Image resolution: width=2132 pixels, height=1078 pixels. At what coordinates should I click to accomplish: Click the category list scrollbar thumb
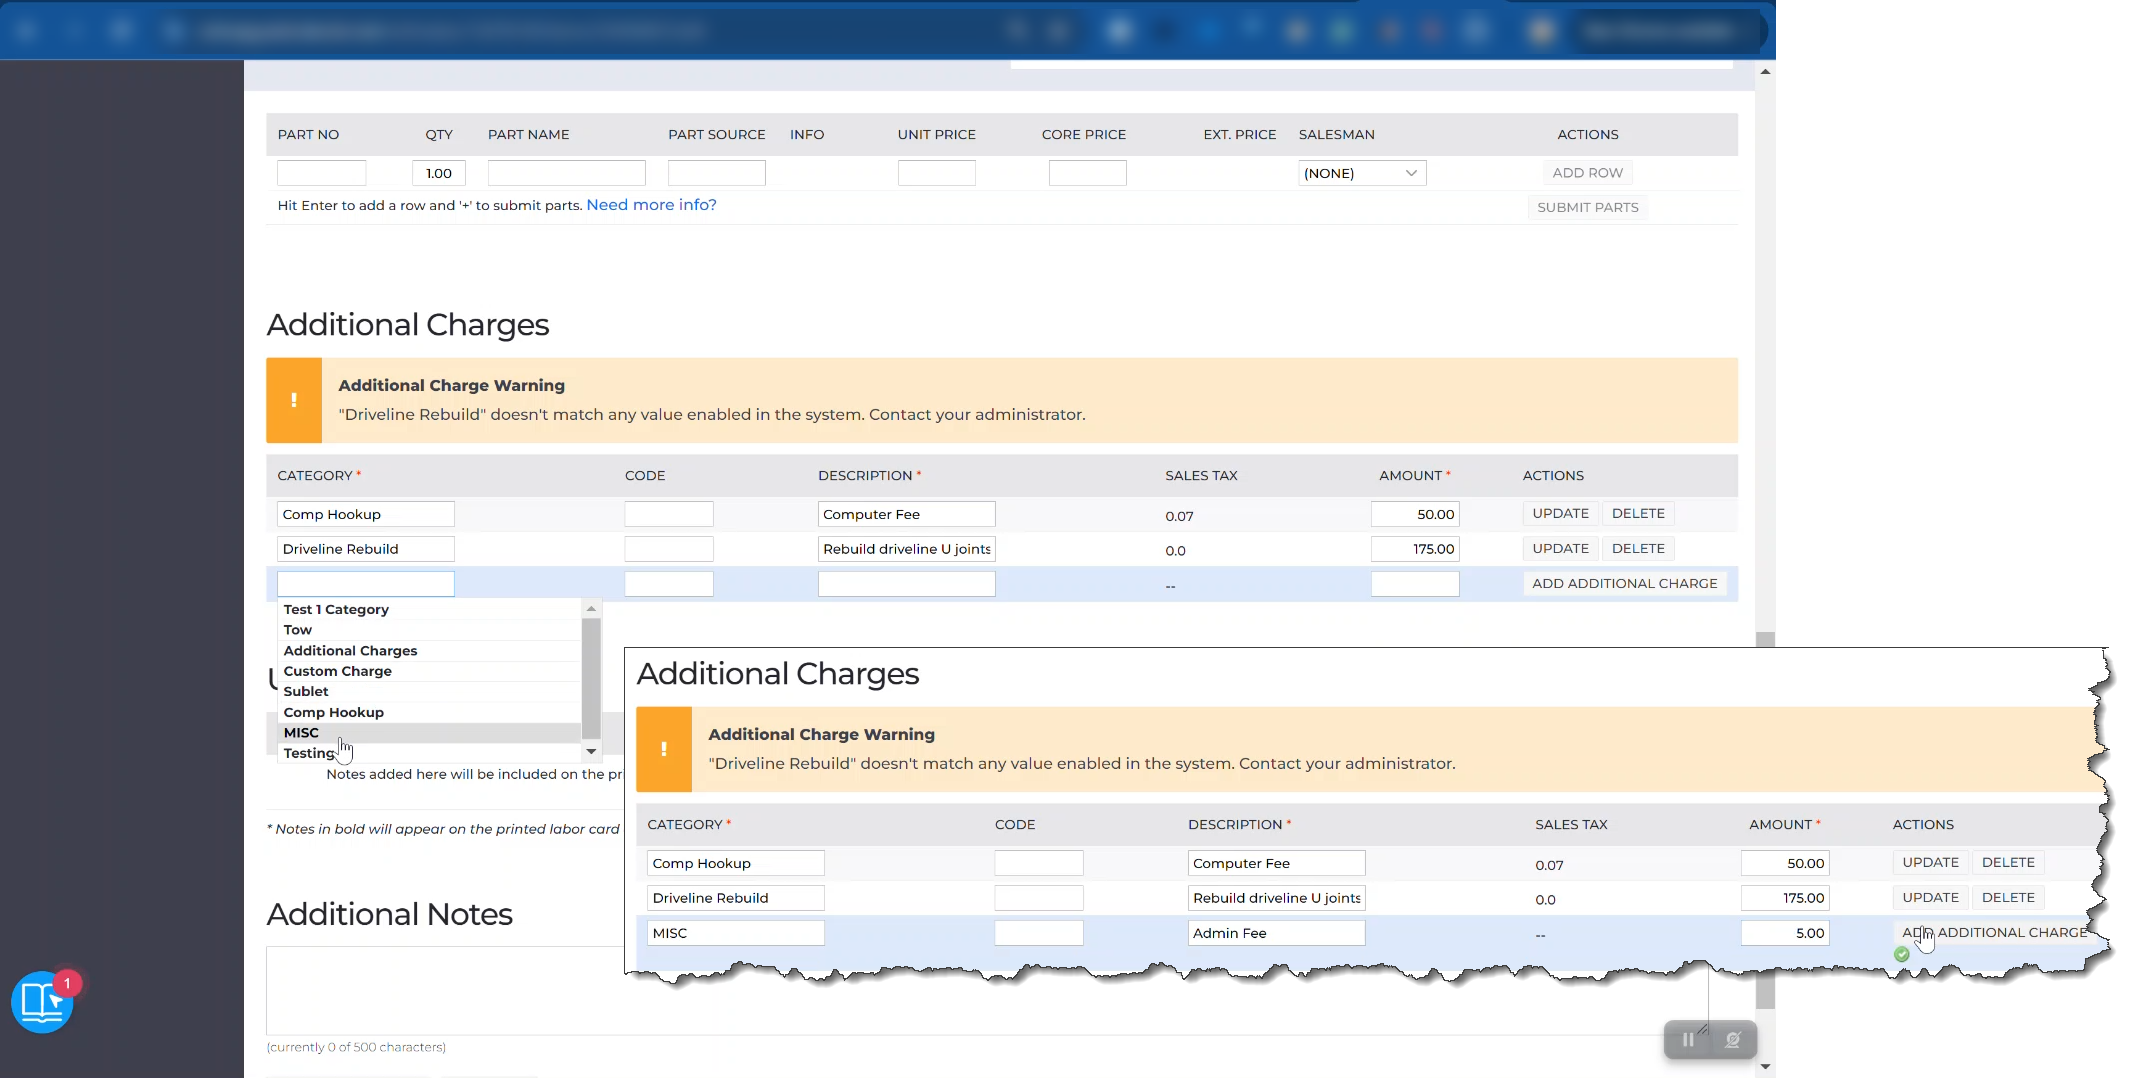(x=591, y=678)
